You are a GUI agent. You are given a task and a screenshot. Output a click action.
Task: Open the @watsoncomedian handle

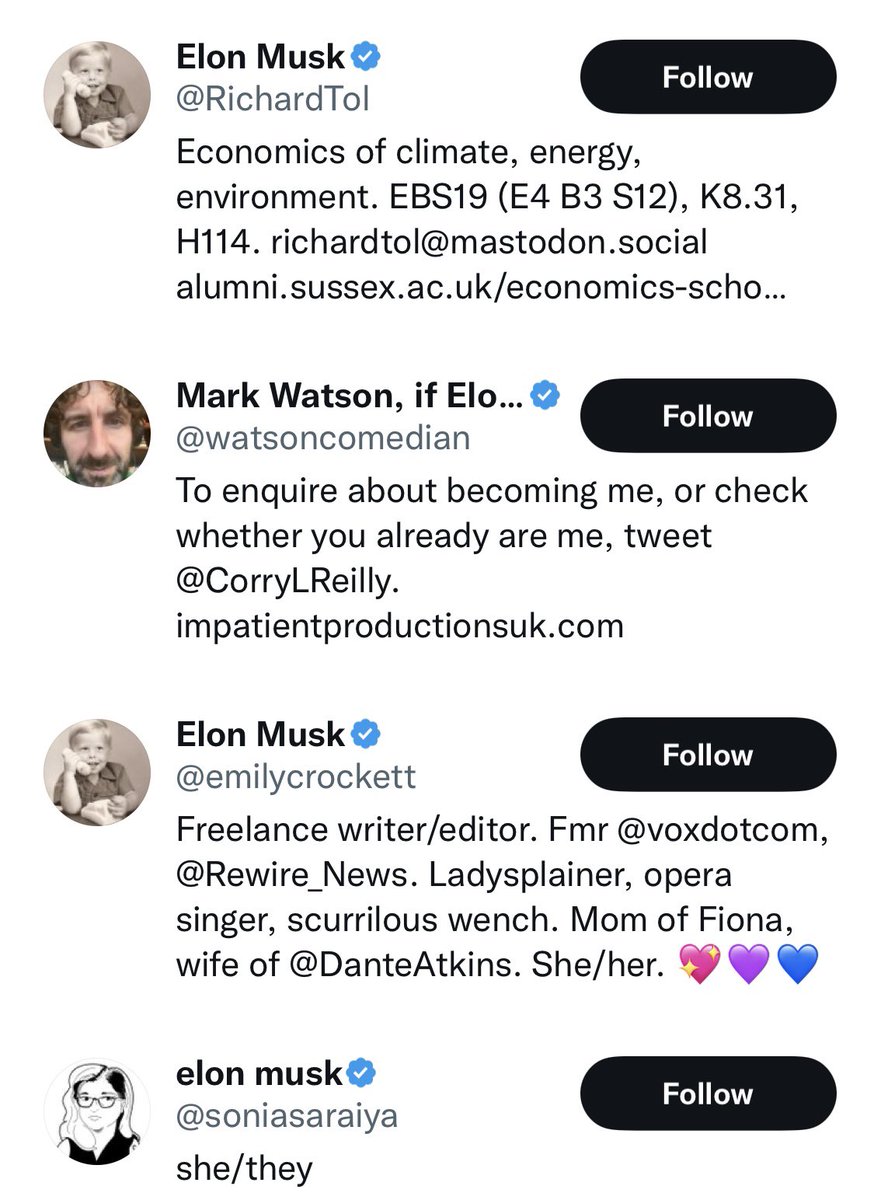322,438
